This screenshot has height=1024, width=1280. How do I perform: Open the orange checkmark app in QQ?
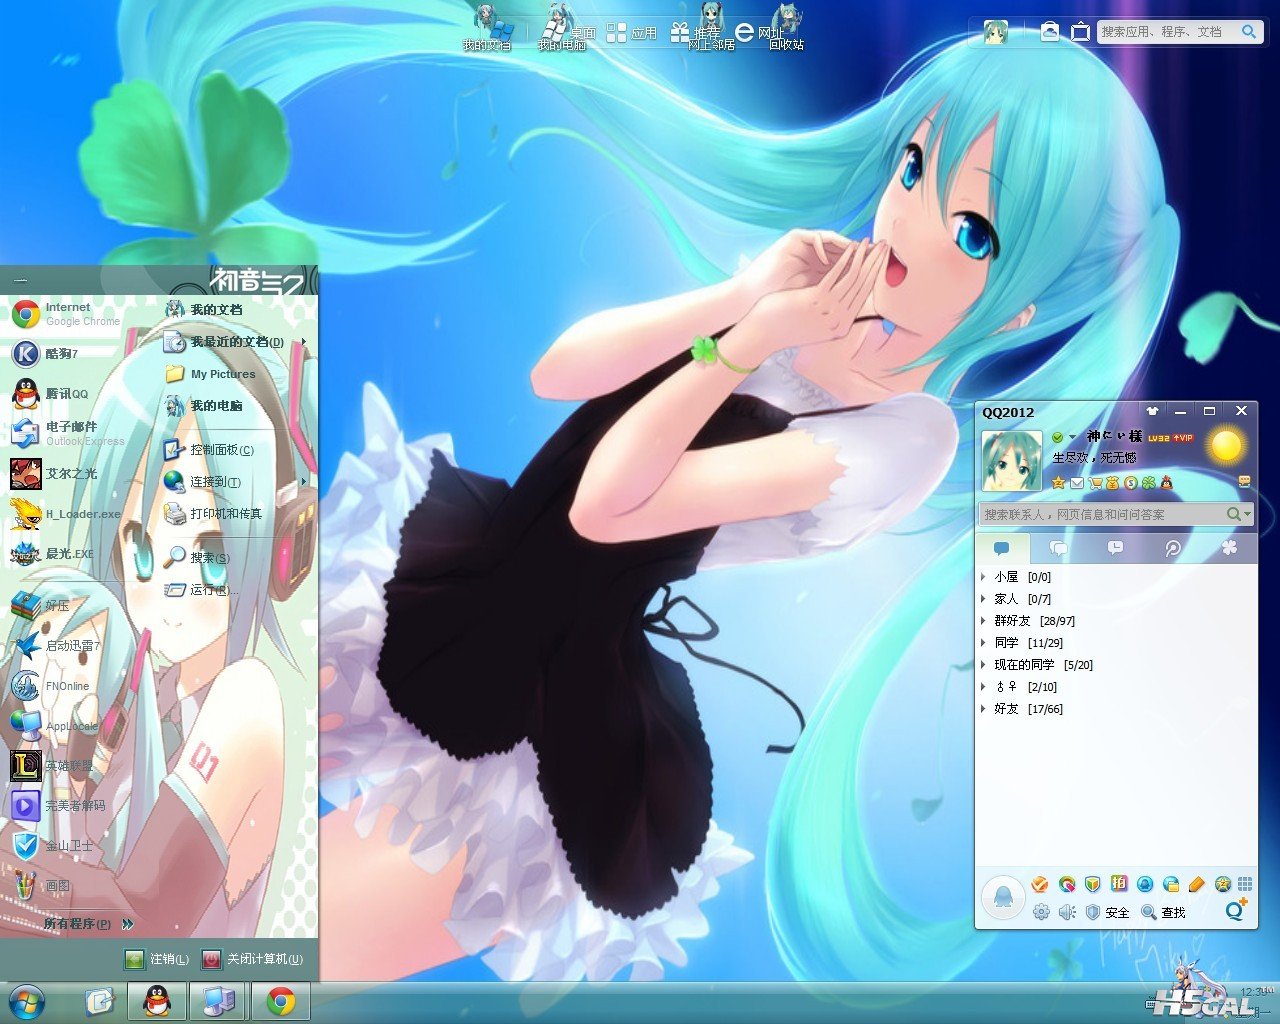1040,884
